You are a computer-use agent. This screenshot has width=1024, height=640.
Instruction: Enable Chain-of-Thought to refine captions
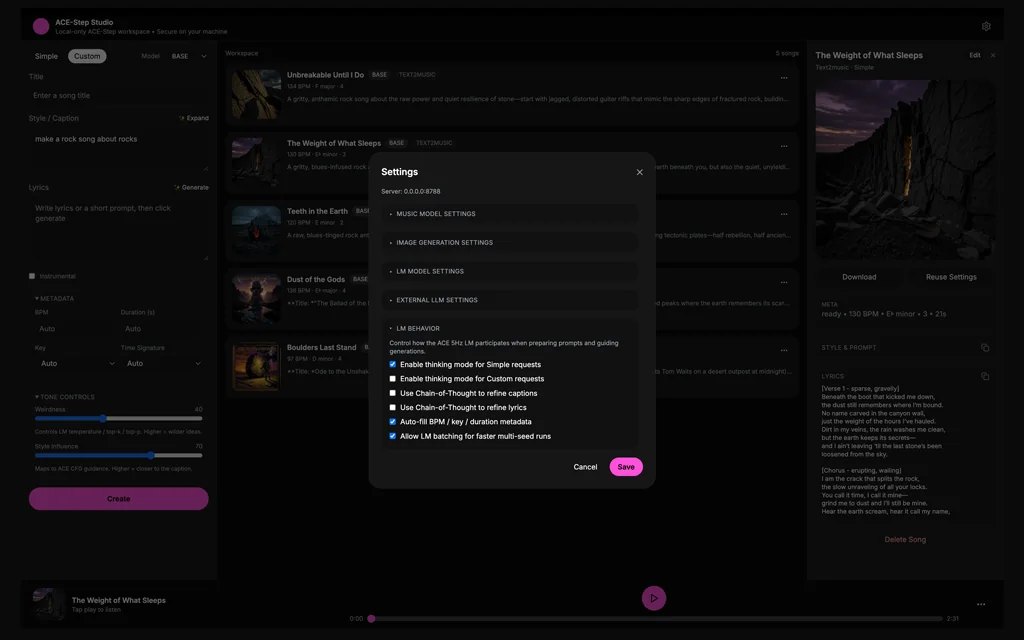click(x=393, y=393)
